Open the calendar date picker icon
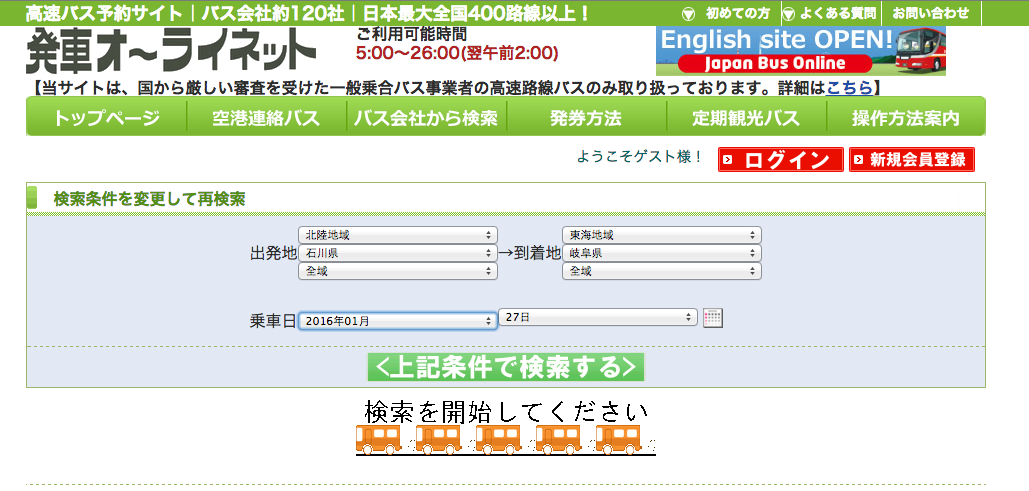The height and width of the screenshot is (491, 1029). point(713,318)
